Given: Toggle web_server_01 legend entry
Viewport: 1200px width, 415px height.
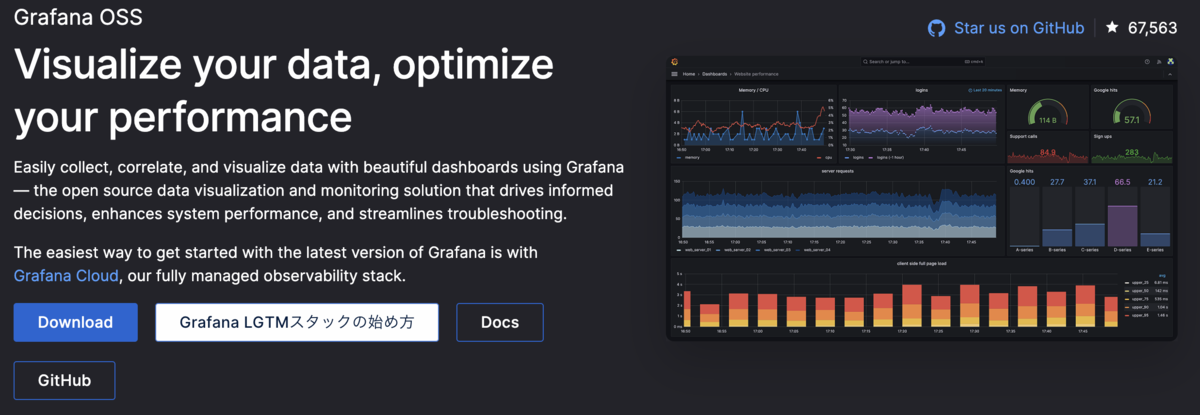Looking at the screenshot, I should click(x=696, y=250).
